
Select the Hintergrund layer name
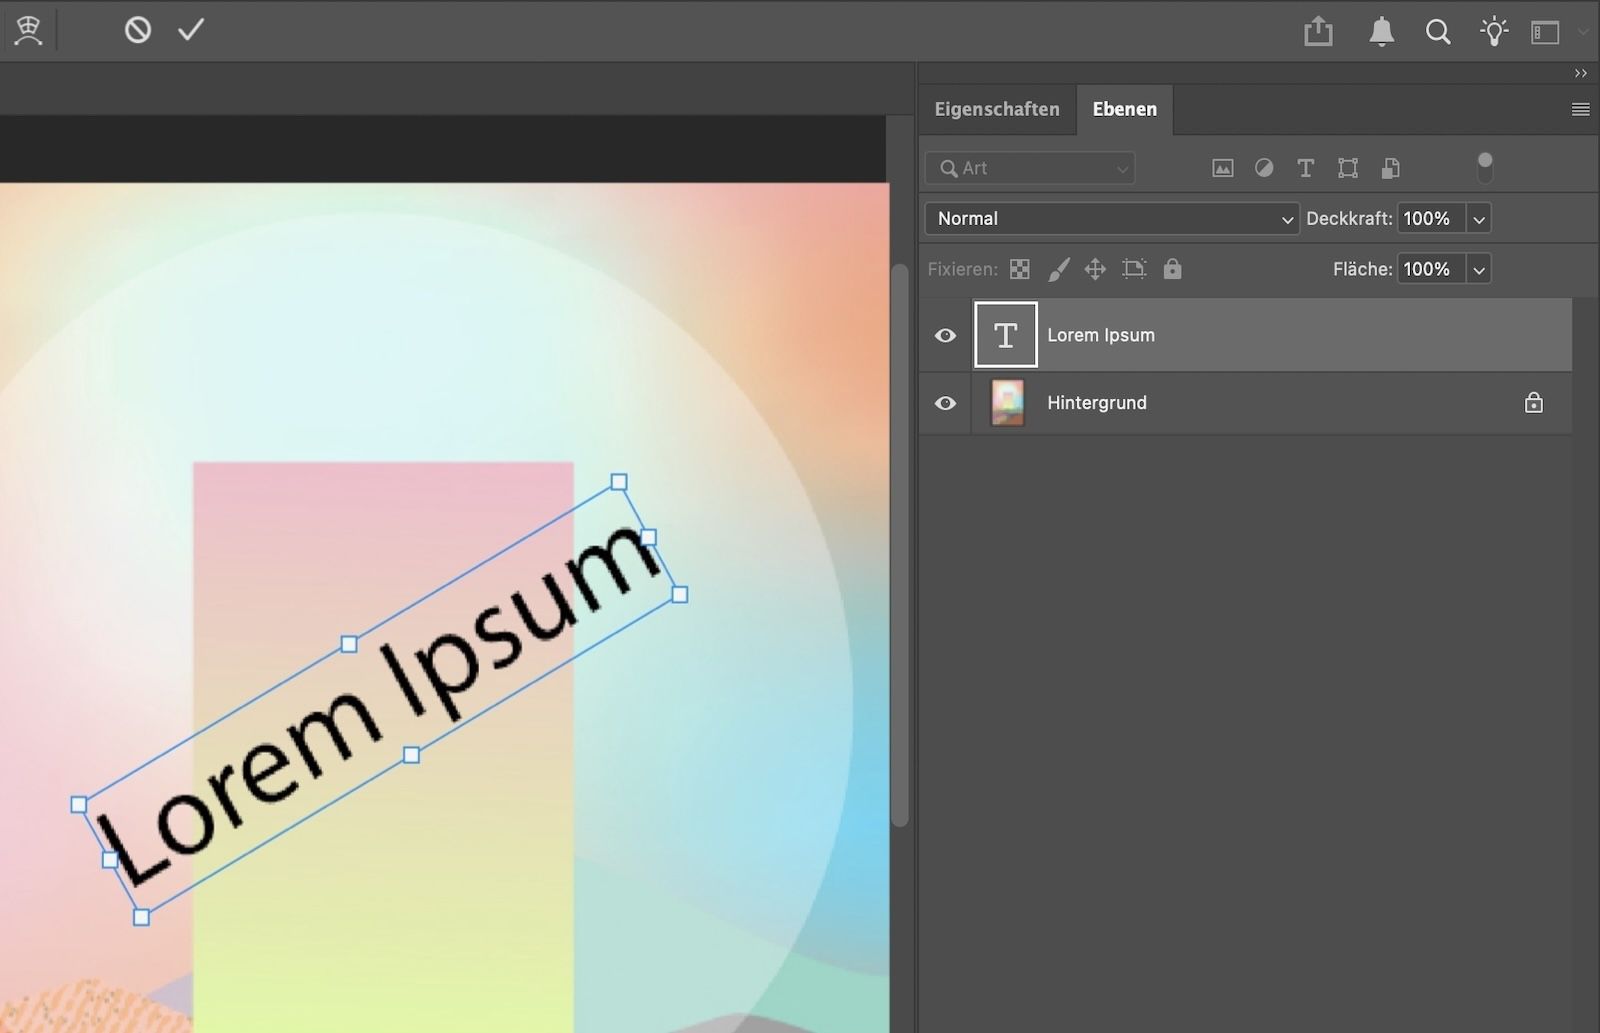click(1097, 403)
